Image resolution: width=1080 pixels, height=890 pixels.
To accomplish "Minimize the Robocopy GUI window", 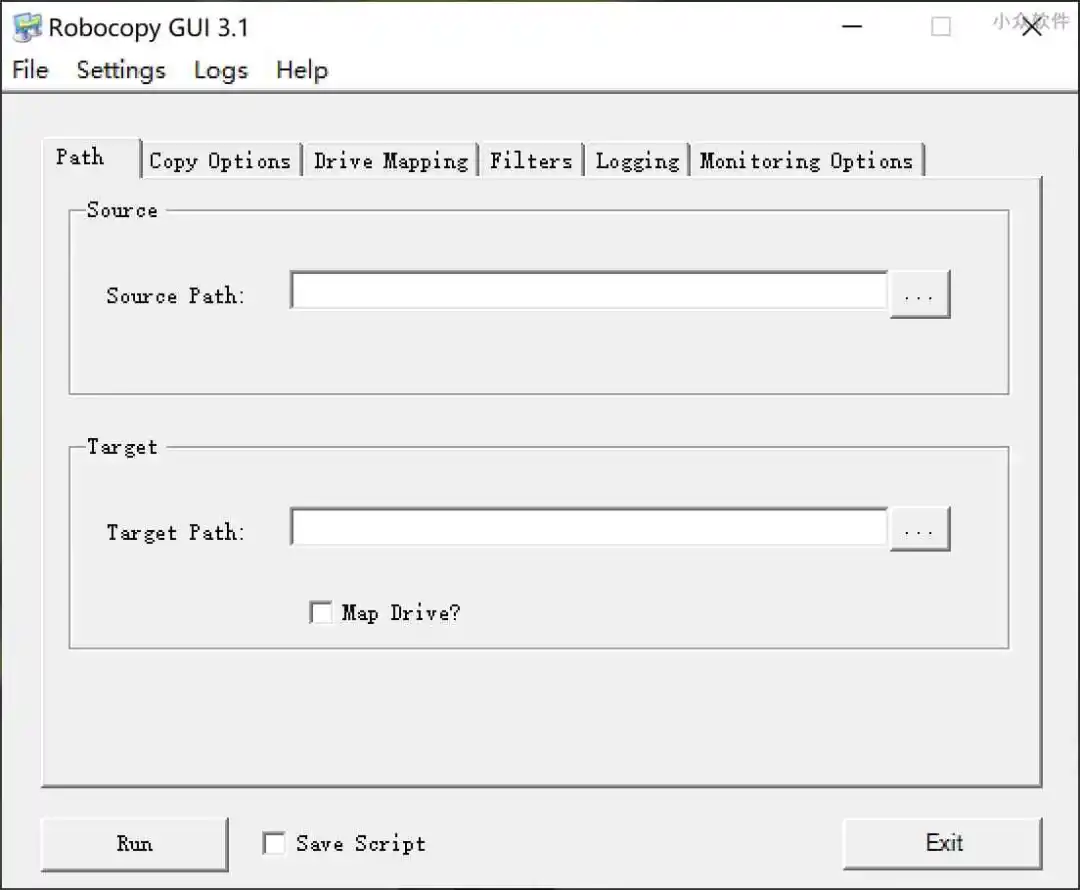I will point(852,27).
